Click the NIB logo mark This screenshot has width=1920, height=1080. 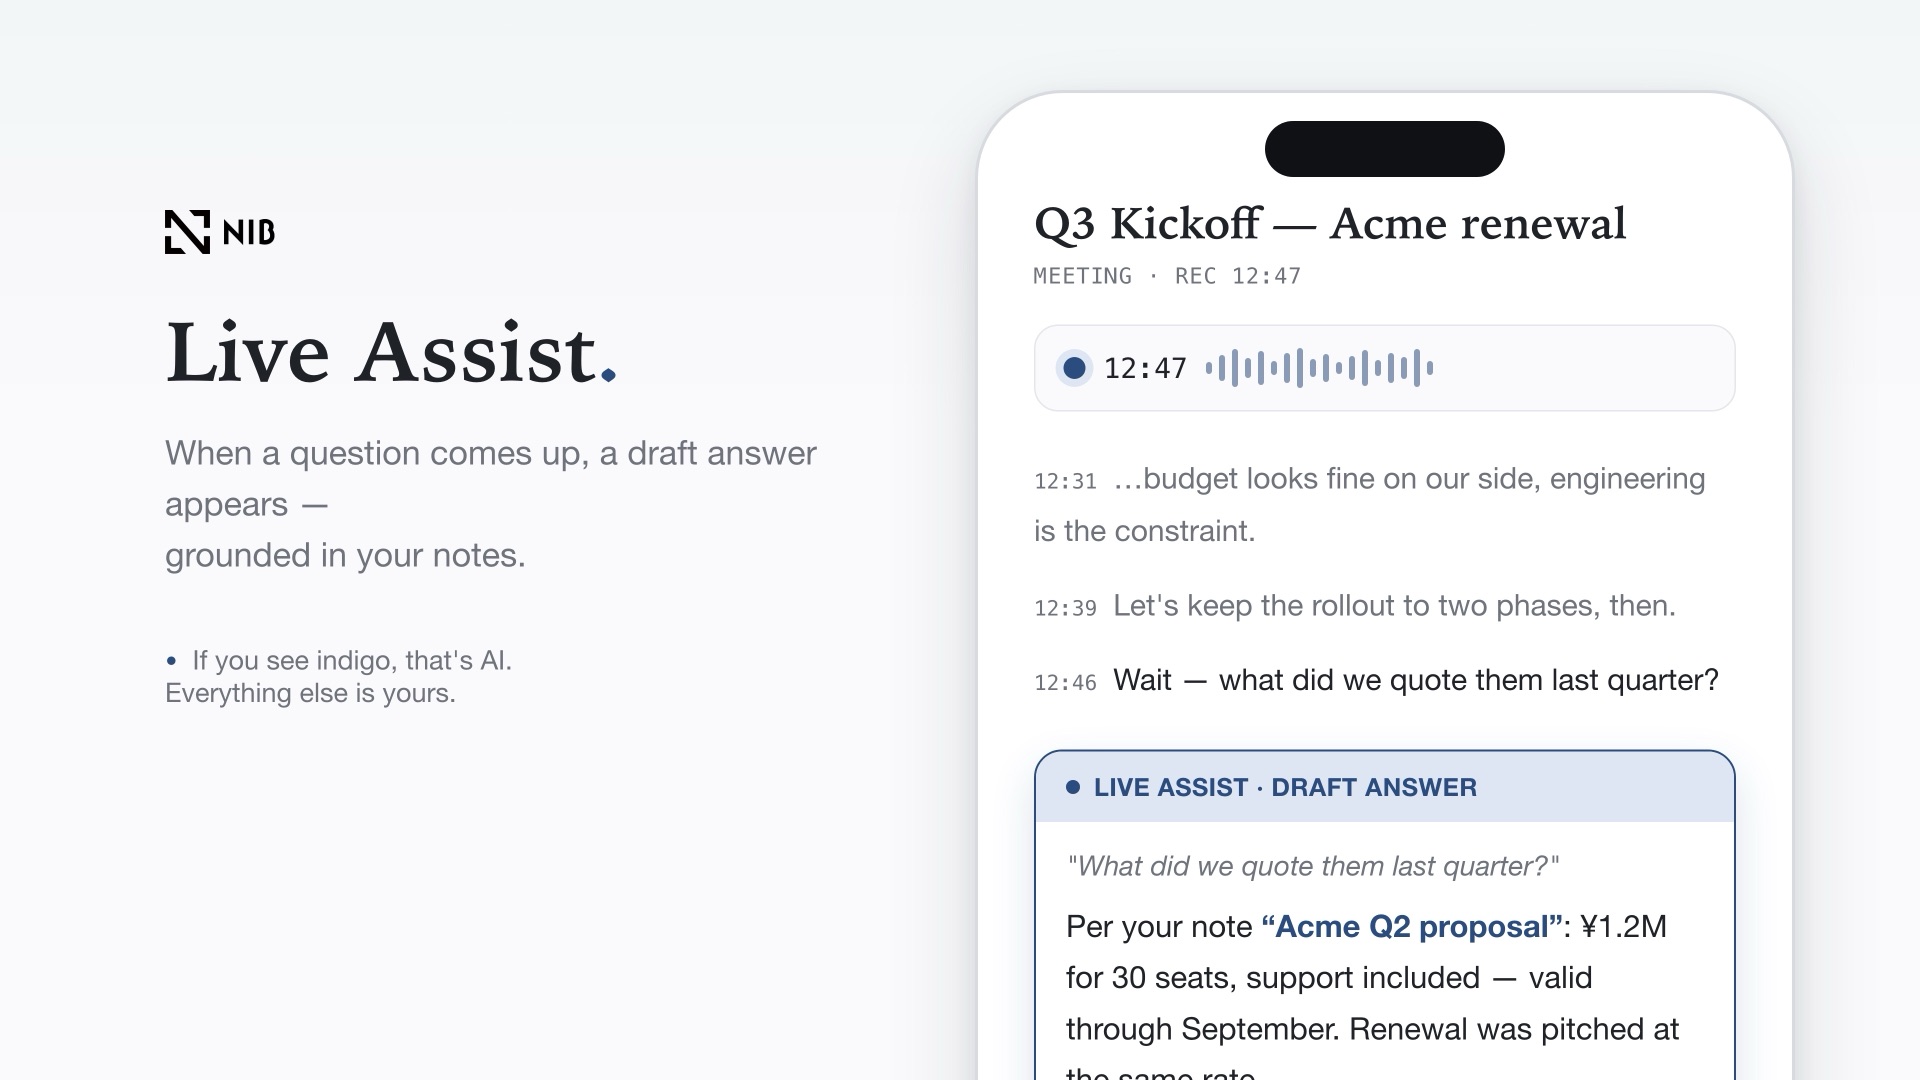click(187, 232)
